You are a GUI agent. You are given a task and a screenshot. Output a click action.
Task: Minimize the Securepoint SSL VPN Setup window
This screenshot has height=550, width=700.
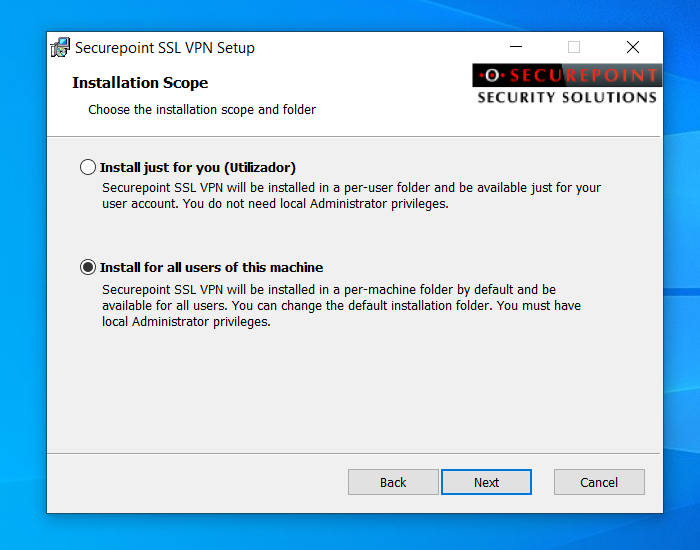pos(516,47)
